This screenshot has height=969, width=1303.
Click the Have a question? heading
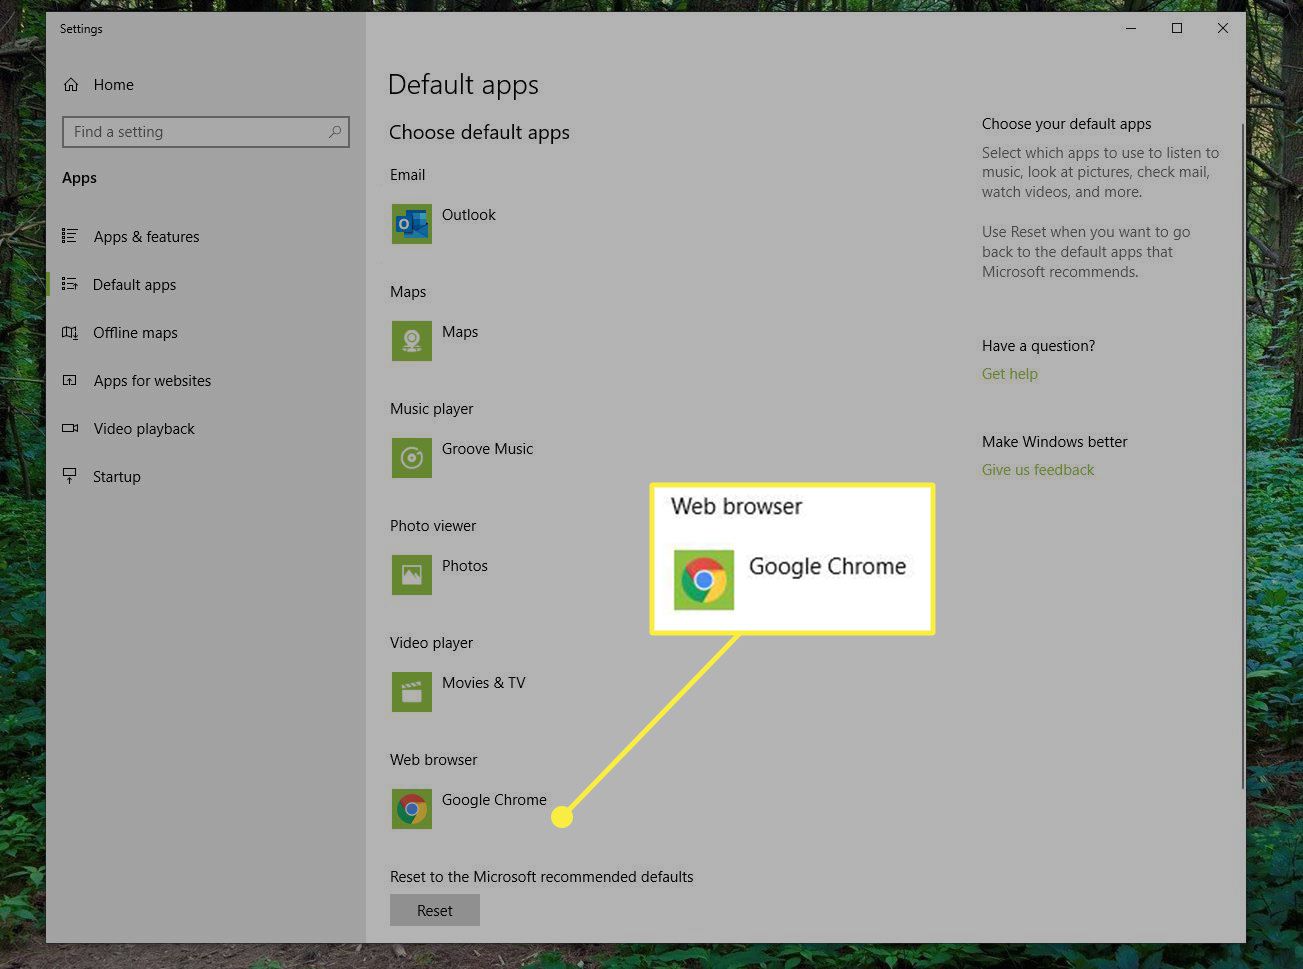point(1038,346)
